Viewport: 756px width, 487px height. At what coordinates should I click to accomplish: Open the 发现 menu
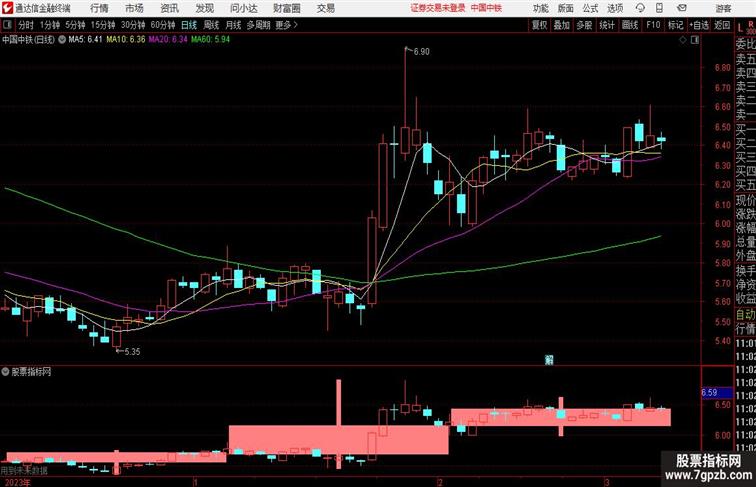pos(204,8)
